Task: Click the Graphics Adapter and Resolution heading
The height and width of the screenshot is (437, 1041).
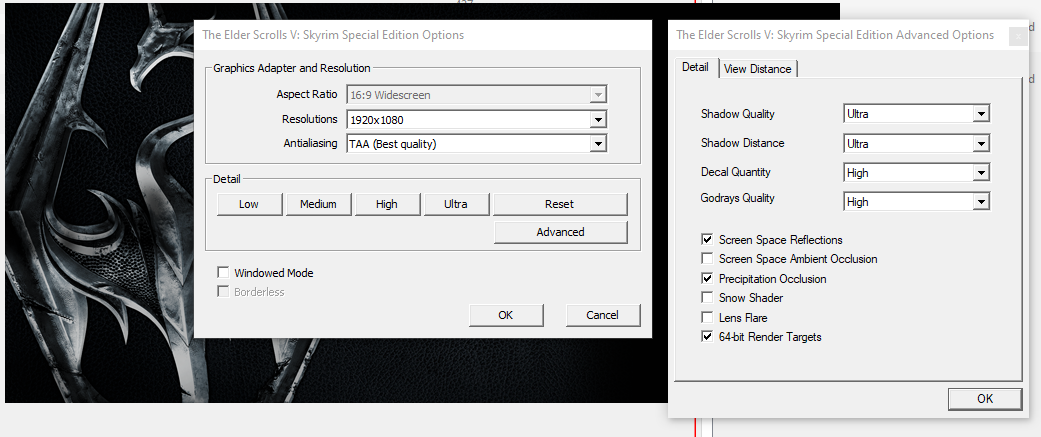Action: 291,68
